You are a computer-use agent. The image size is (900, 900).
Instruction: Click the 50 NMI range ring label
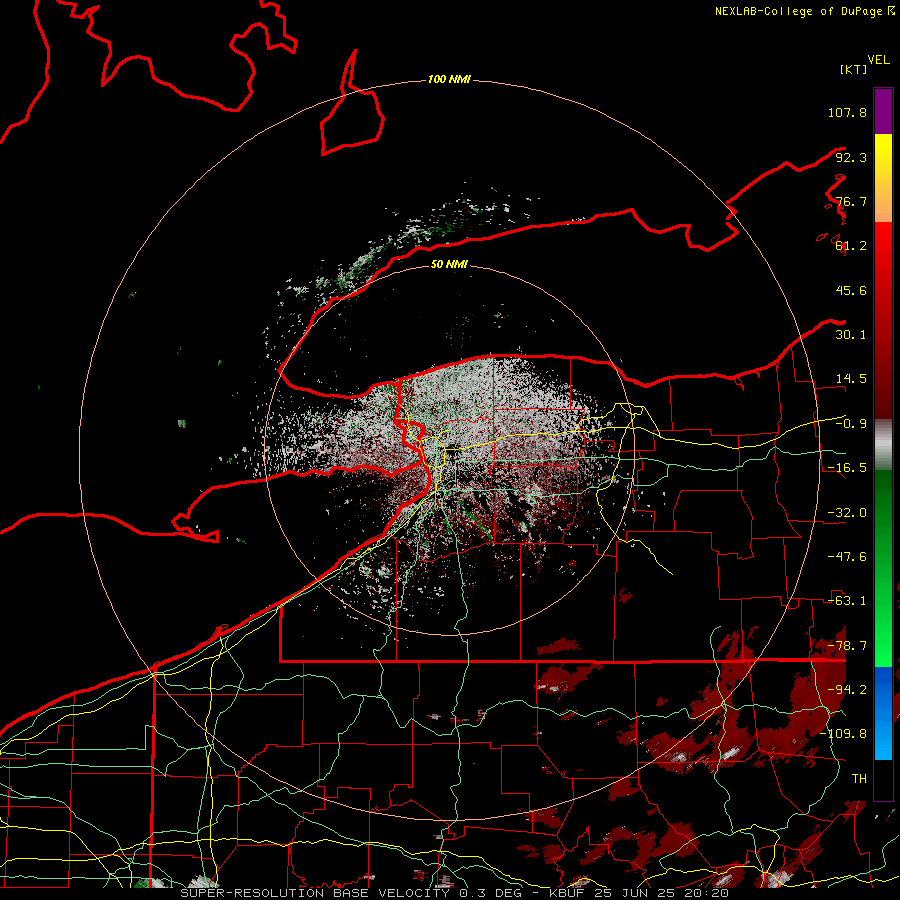[x=449, y=265]
